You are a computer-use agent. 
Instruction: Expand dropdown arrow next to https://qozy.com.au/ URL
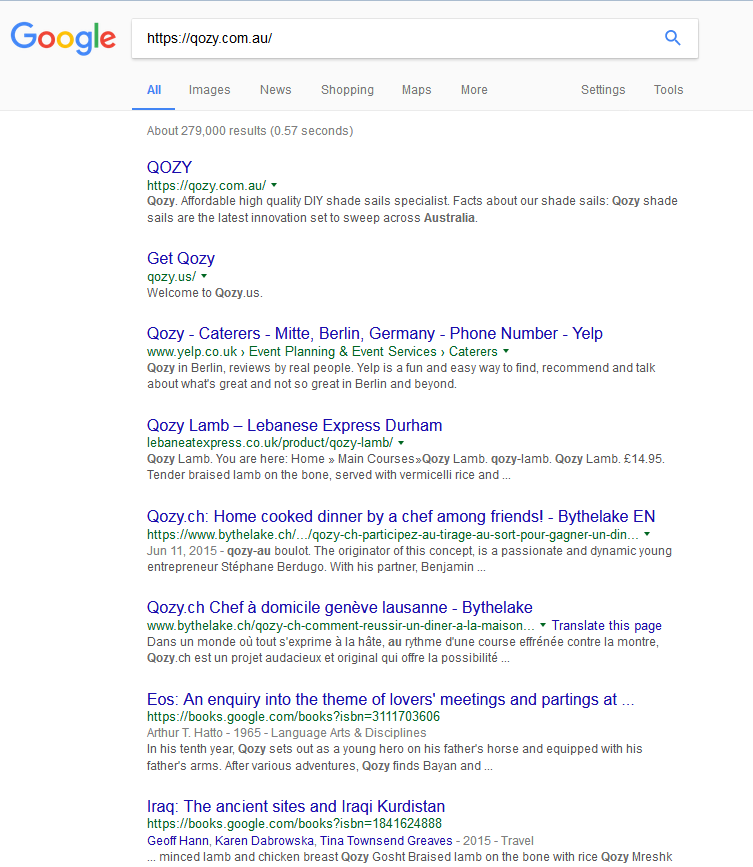tap(274, 185)
